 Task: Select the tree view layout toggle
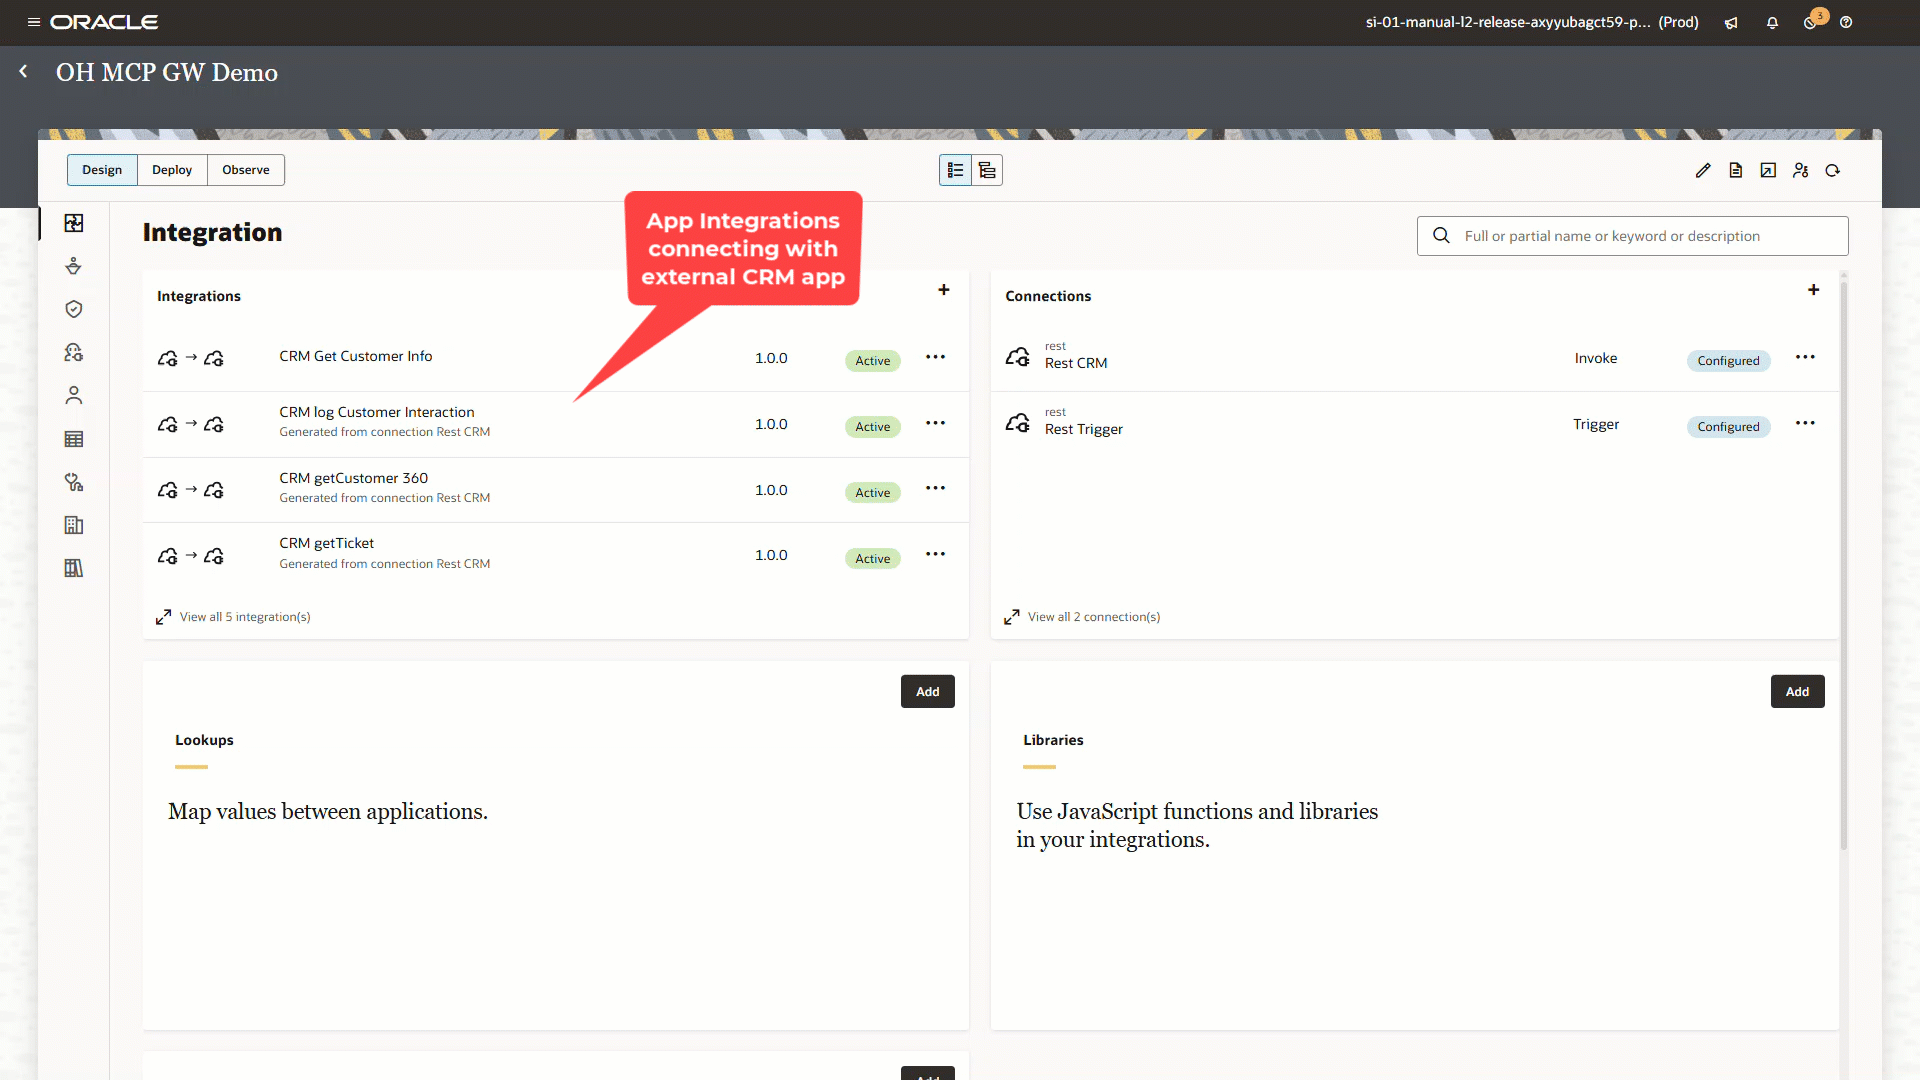[987, 171]
